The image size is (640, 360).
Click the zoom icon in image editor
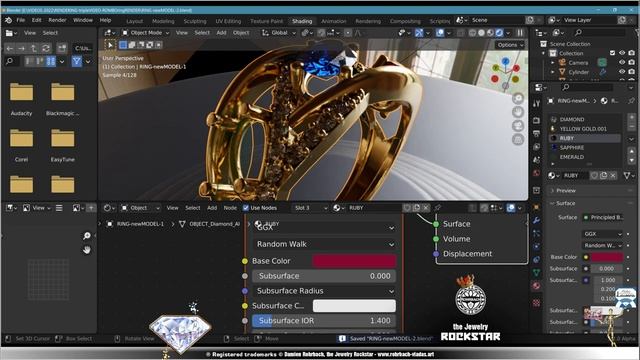pos(87,236)
